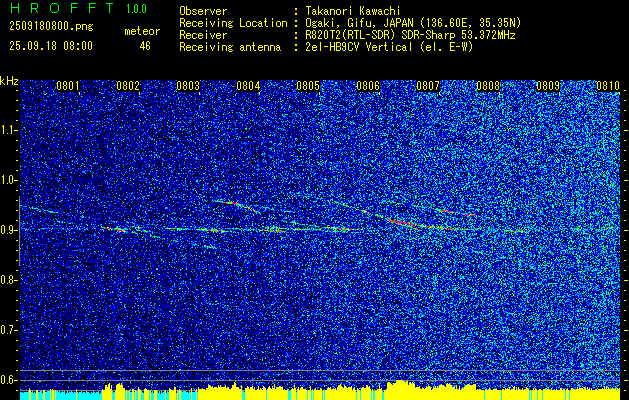The width and height of the screenshot is (629, 400).
Task: Click location Ogaki, Gifu, JAPAN coordinates
Action: [412, 23]
